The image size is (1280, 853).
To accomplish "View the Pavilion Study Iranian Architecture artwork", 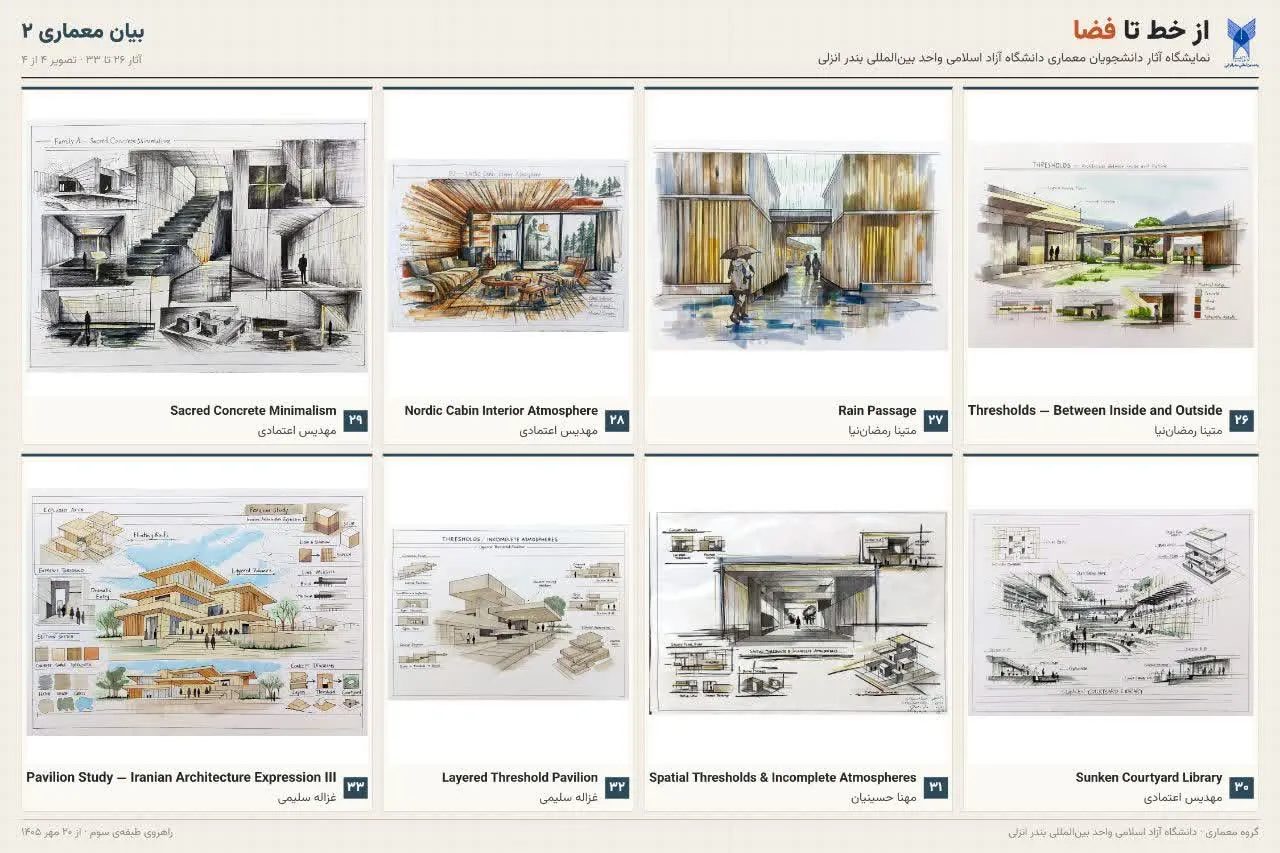I will pos(197,612).
